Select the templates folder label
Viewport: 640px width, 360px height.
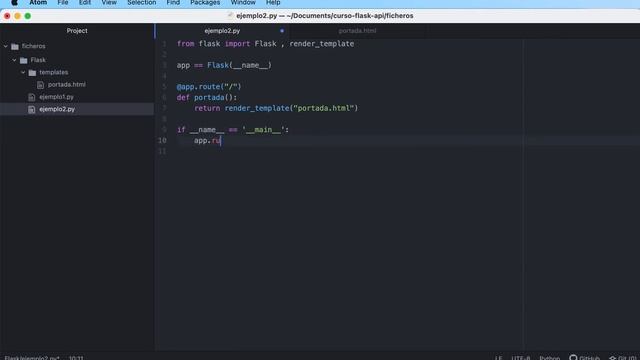coord(54,72)
